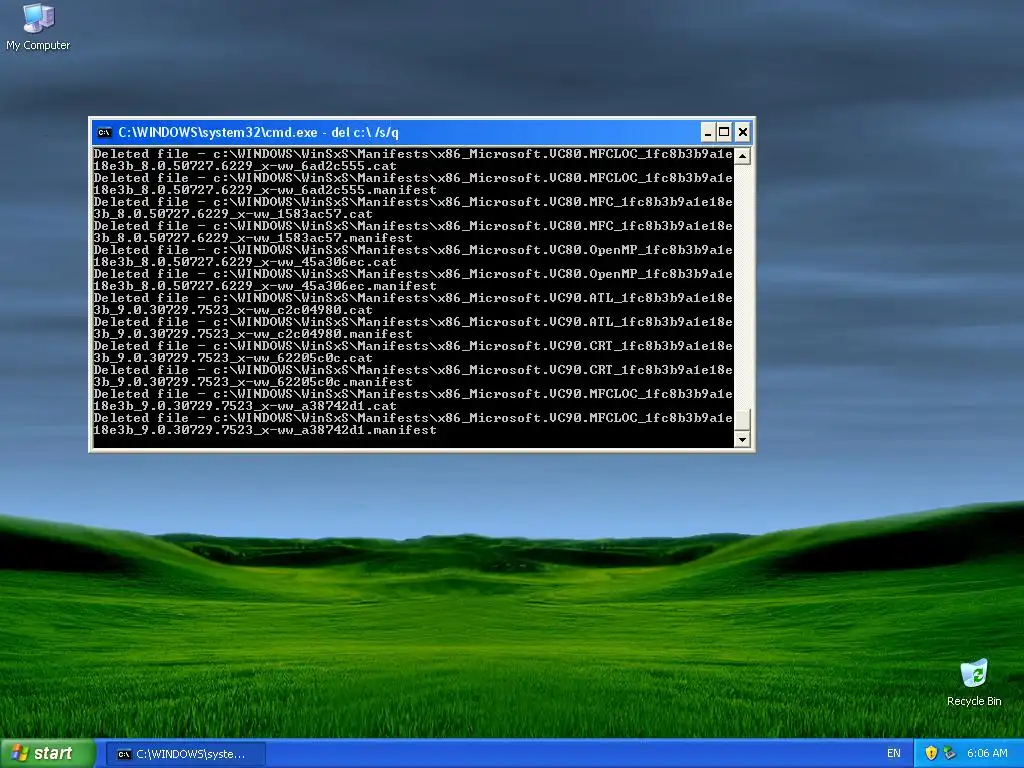The image size is (1024, 768).
Task: Click the scroll down arrow in cmd window
Action: 742,440
